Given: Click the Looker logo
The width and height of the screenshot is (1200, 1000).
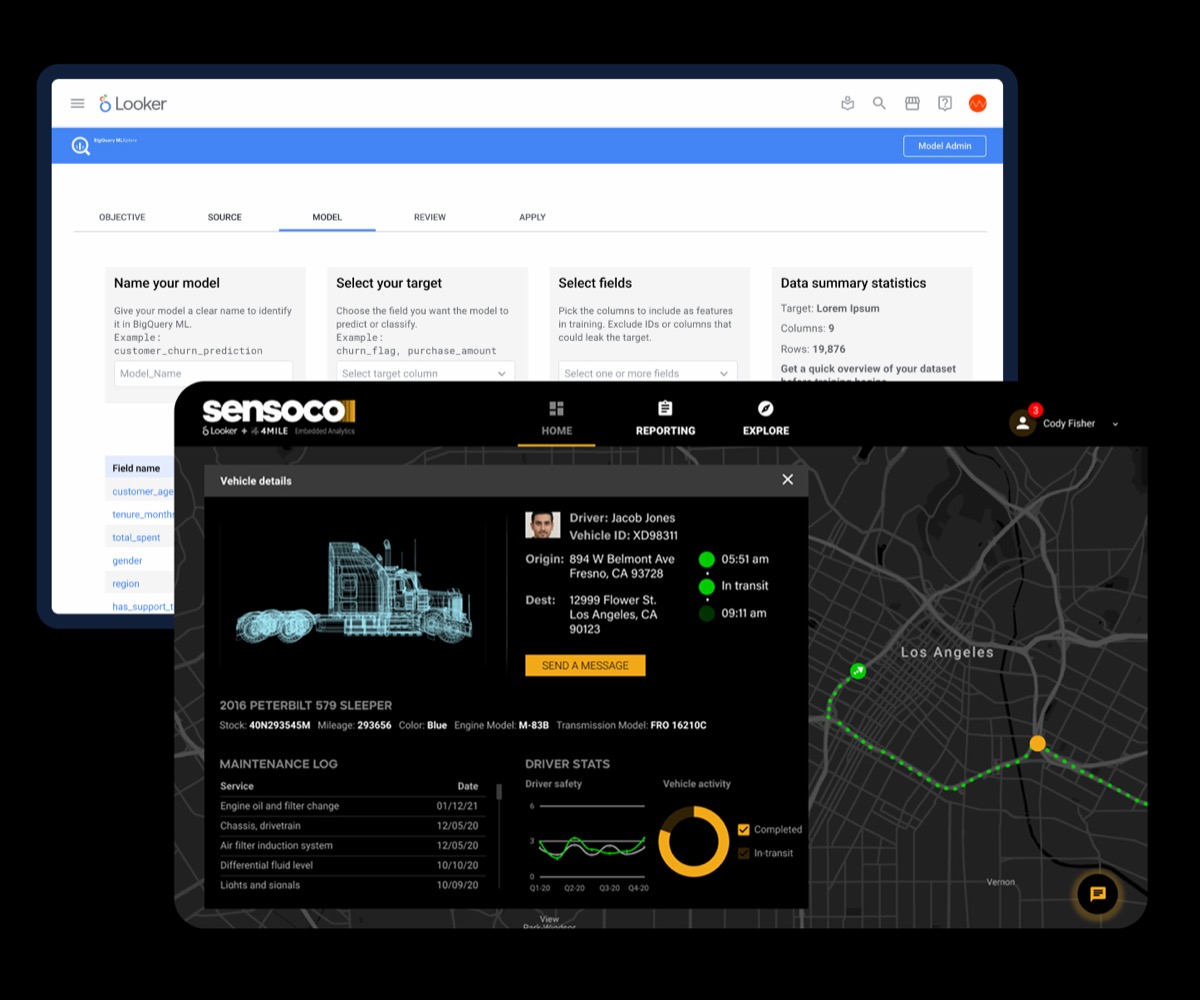Looking at the screenshot, I should click(133, 103).
